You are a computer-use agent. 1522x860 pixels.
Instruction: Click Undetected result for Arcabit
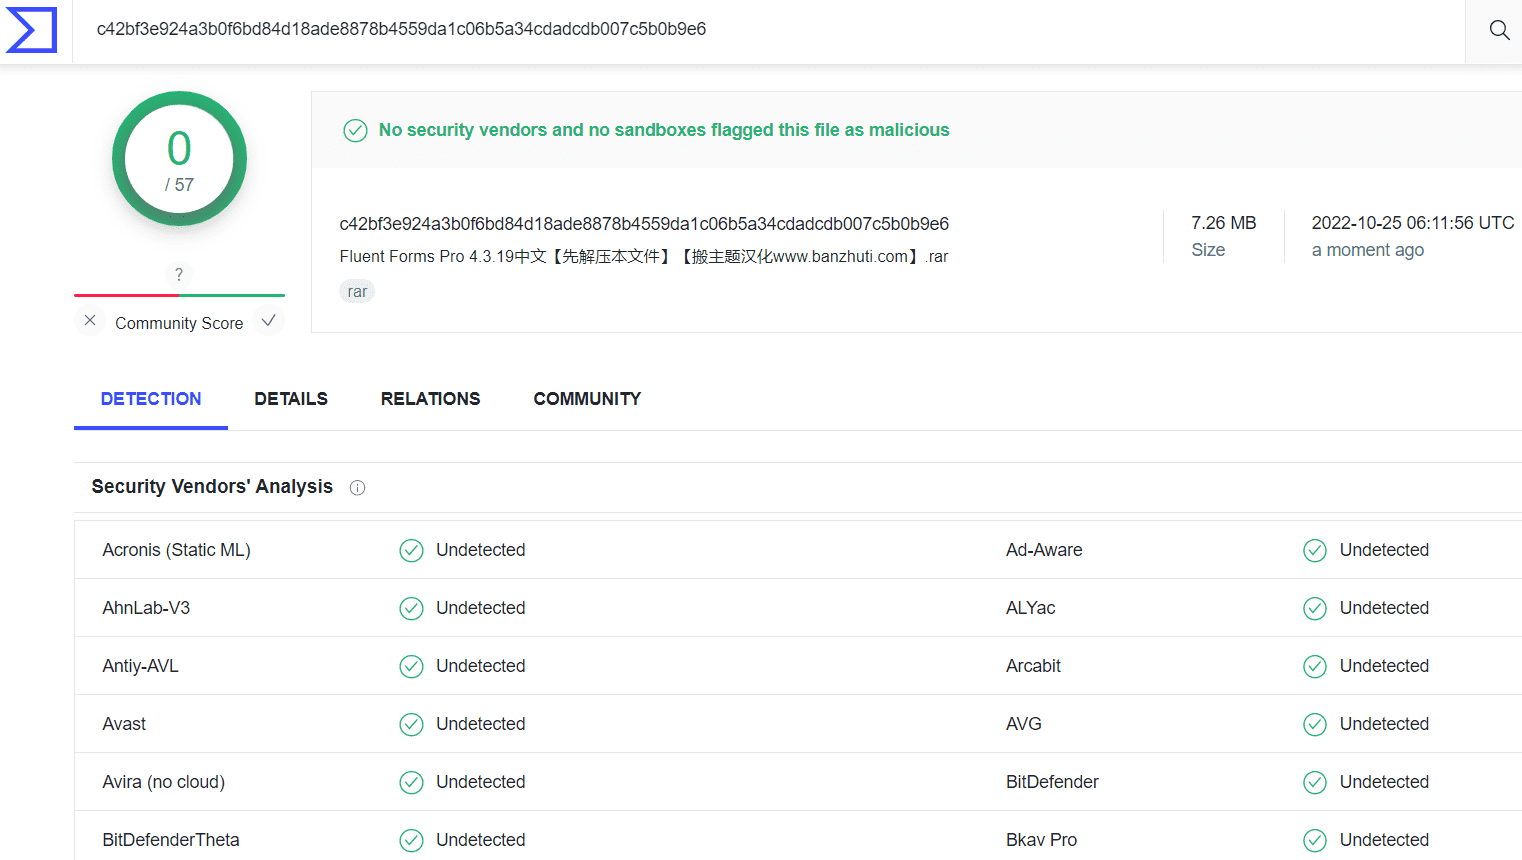pos(1384,666)
